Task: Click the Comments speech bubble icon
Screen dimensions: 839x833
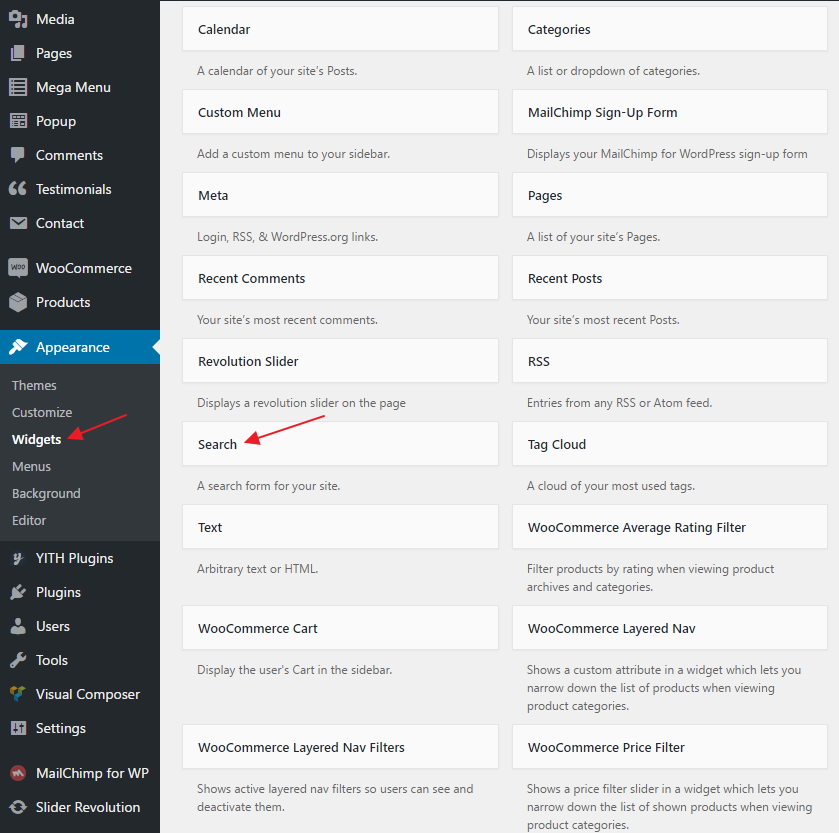Action: pos(18,155)
